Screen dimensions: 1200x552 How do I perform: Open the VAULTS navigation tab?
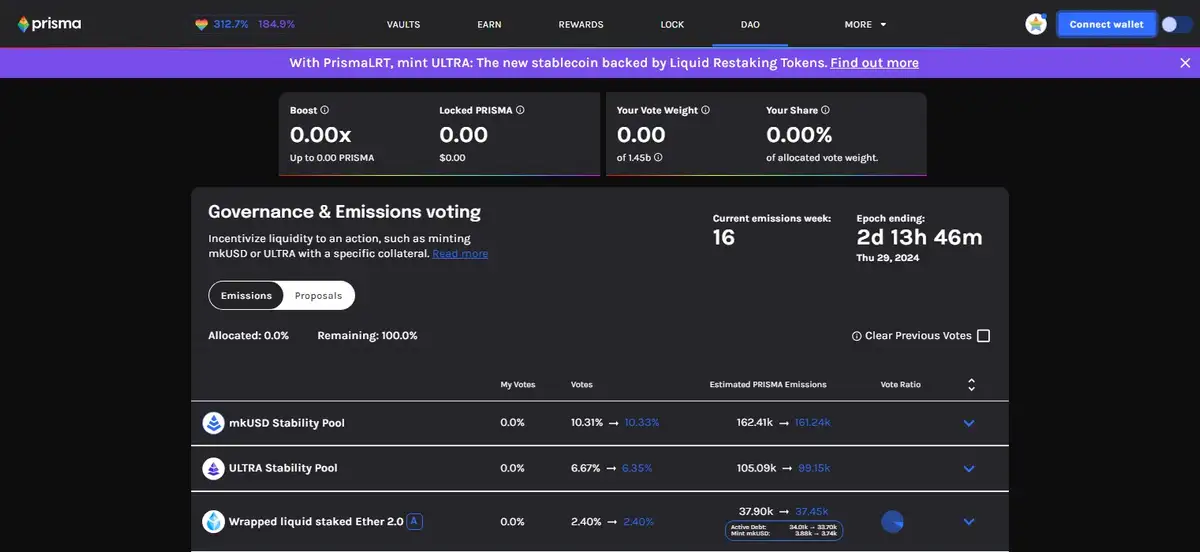point(403,24)
